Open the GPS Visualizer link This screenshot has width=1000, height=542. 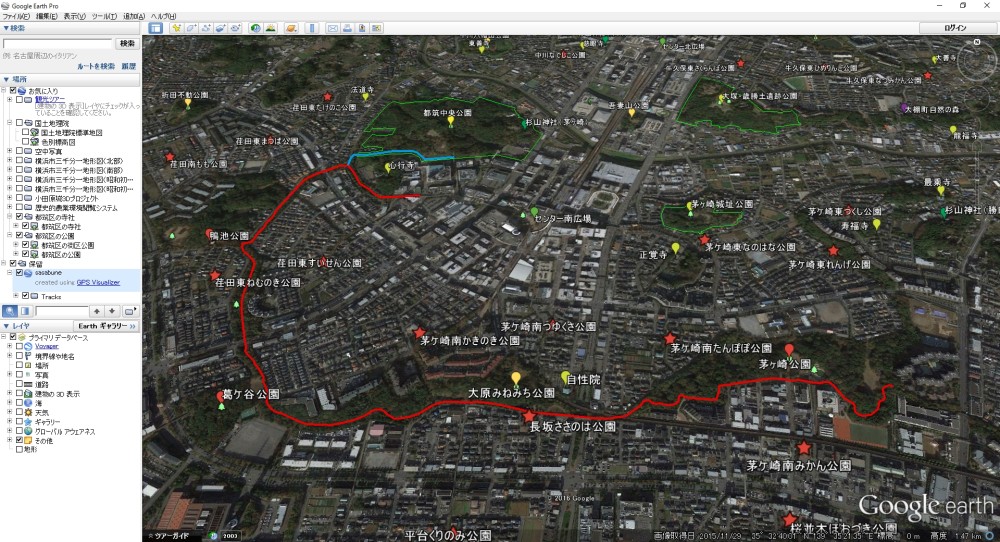(x=98, y=282)
